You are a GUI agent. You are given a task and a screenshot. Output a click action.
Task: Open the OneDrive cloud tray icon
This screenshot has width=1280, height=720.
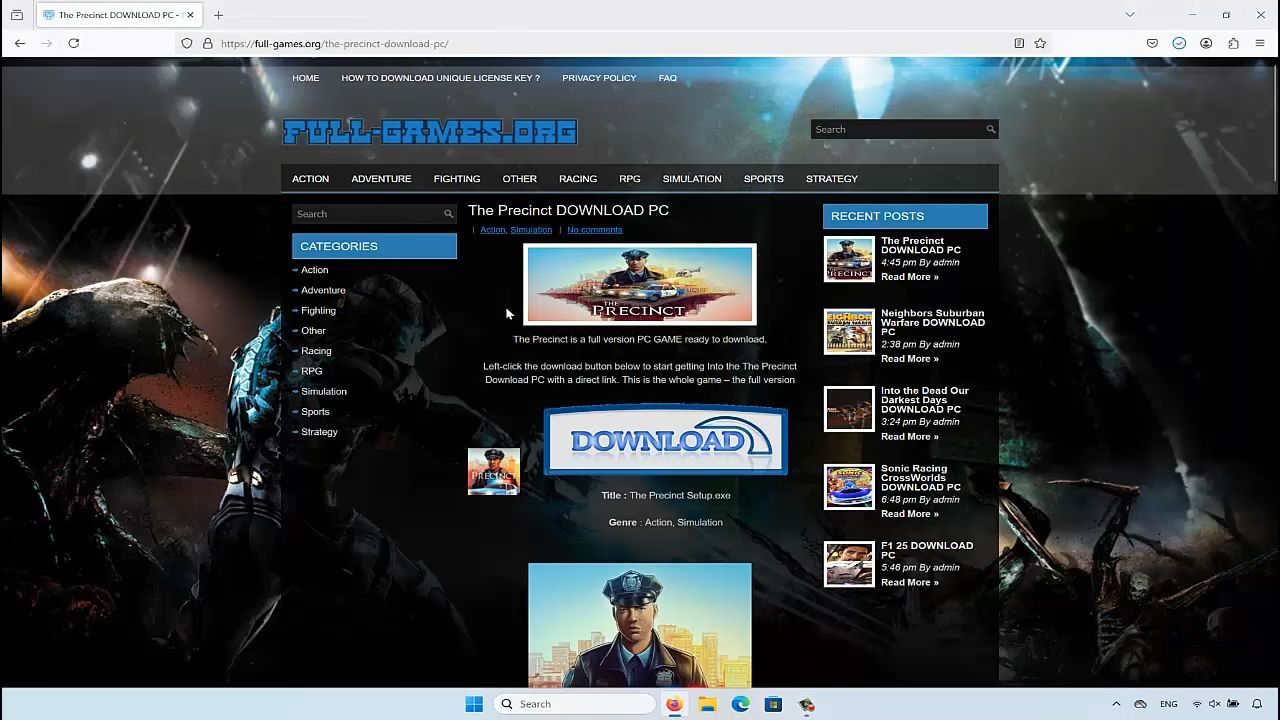[1140, 704]
